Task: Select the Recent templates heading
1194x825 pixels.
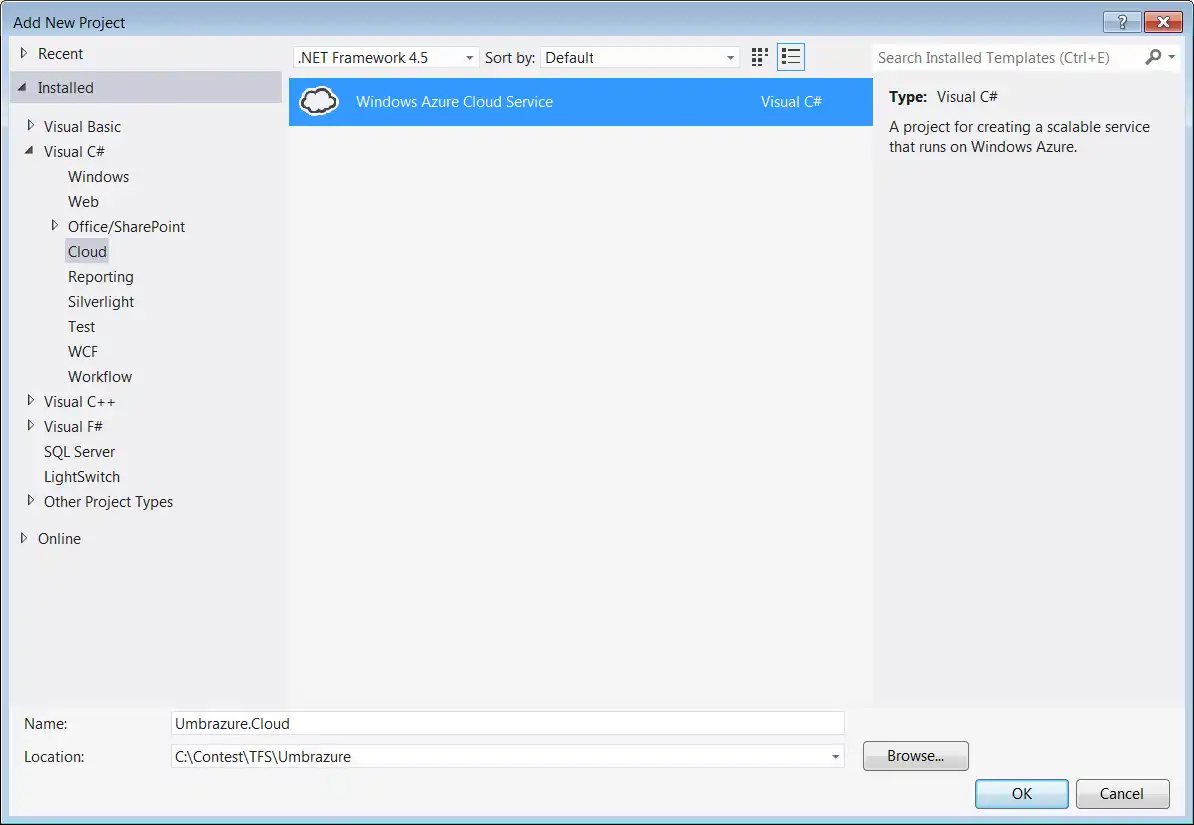Action: click(60, 54)
